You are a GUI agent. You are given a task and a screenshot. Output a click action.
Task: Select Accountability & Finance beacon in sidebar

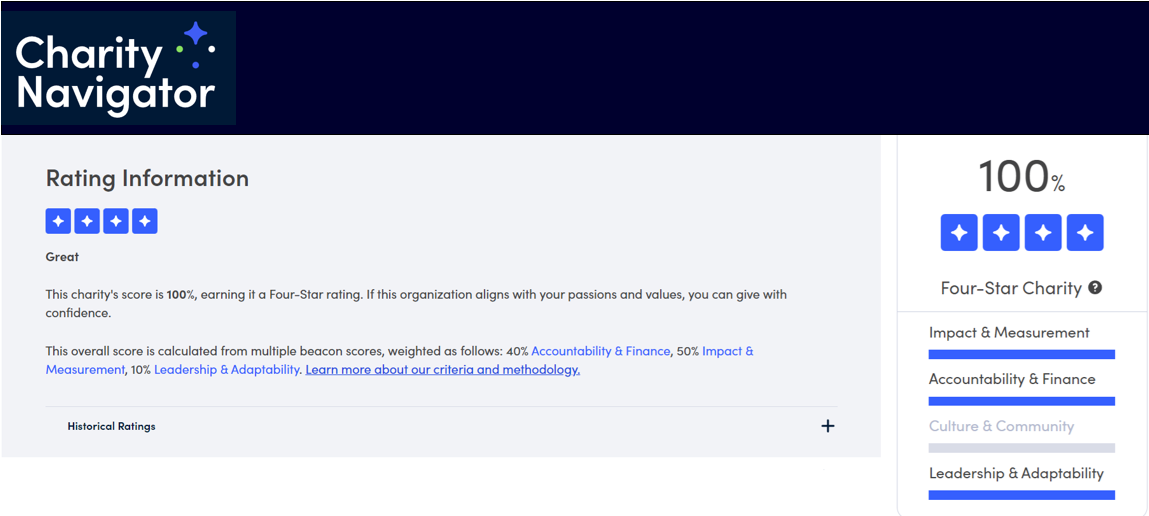(x=1012, y=380)
